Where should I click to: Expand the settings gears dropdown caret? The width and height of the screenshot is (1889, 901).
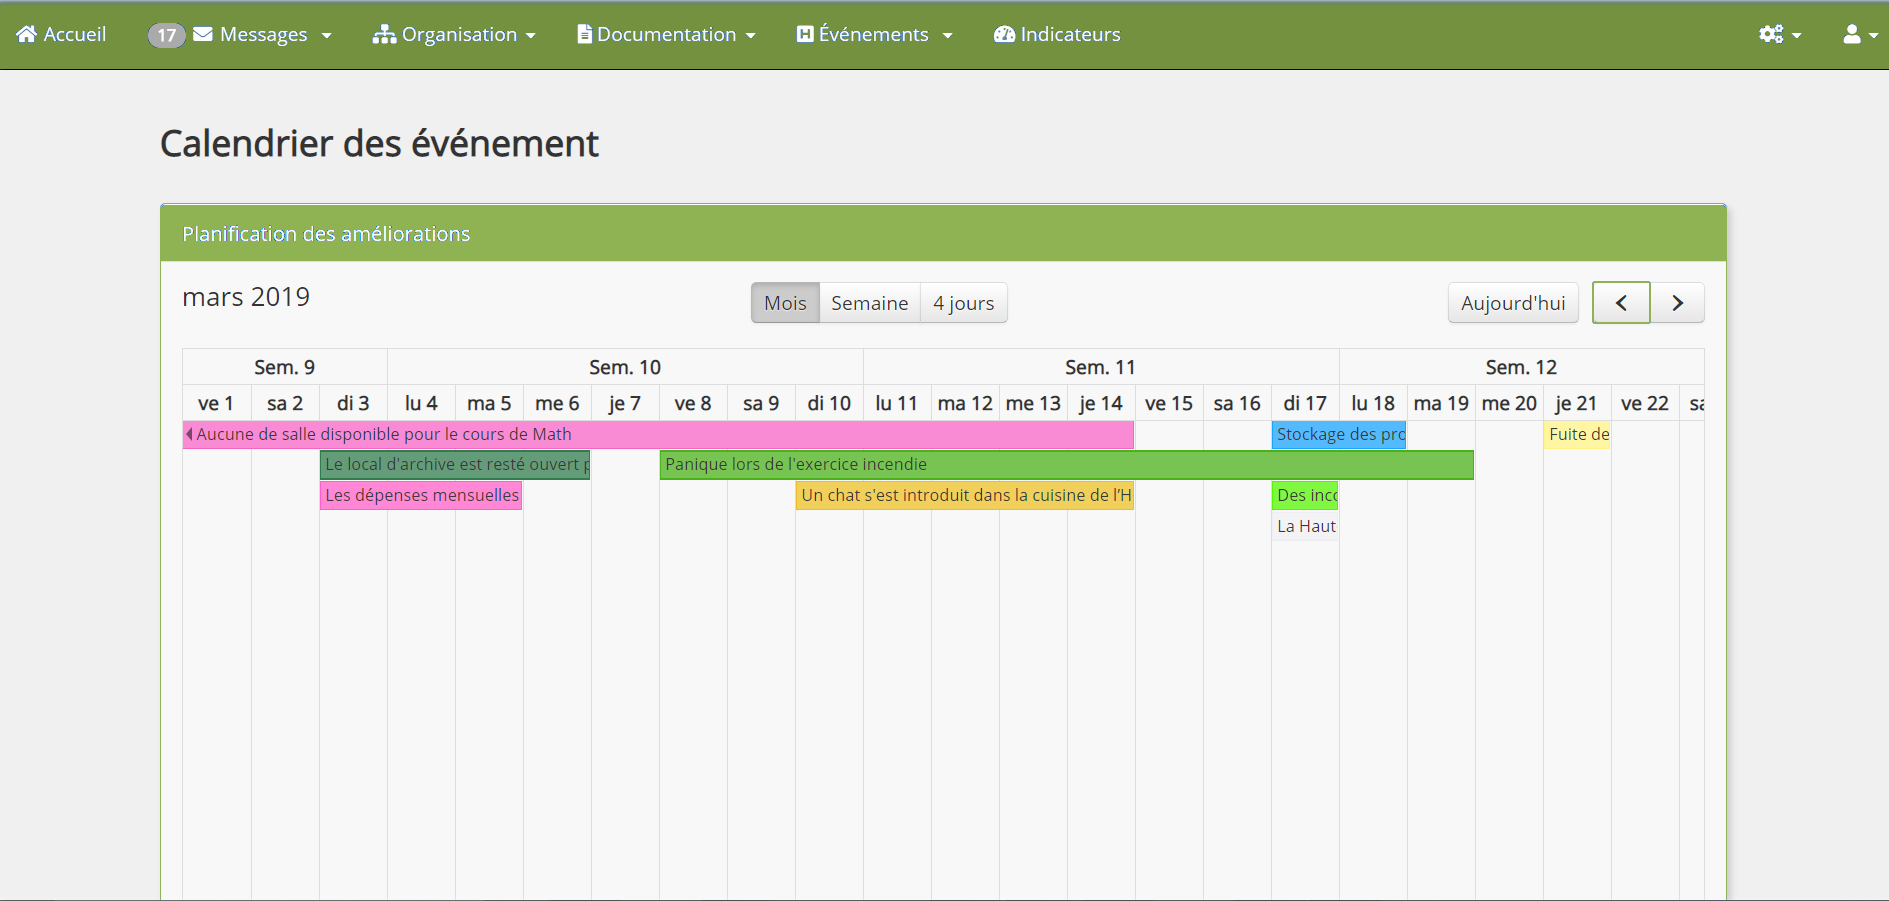[x=1797, y=35]
